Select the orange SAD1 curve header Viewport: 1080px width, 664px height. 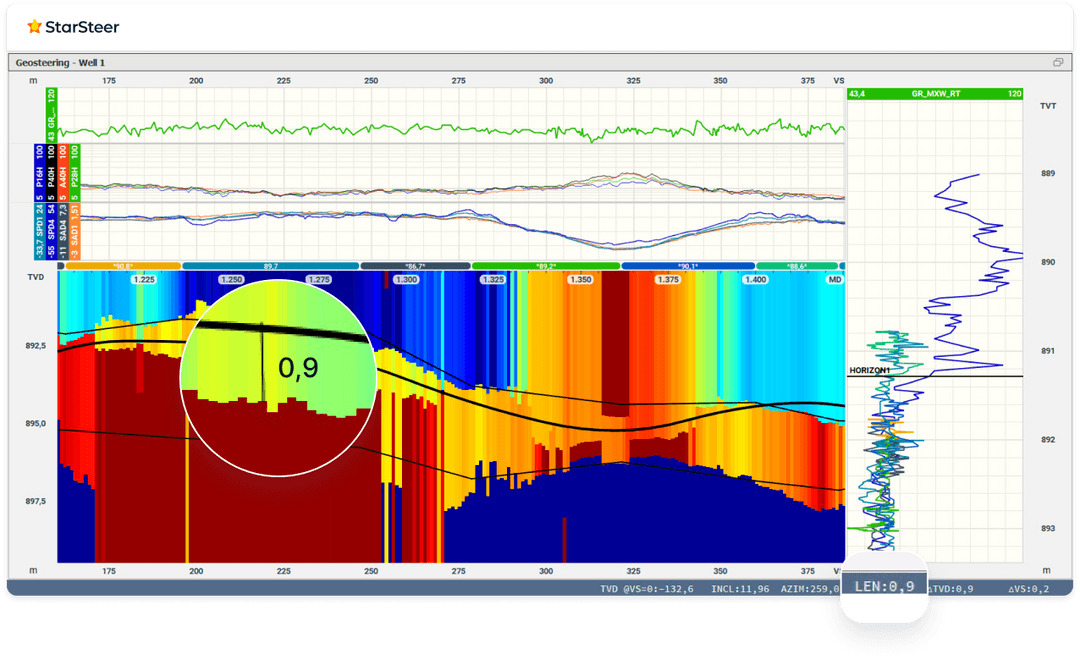[x=74, y=231]
